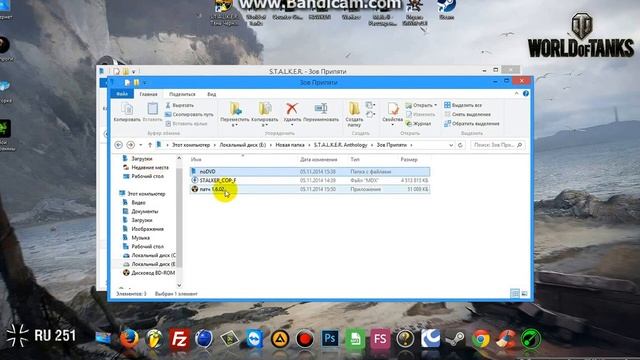Expand the Переместить в dropdown
The width and height of the screenshot is (640, 360).
pyautogui.click(x=235, y=125)
